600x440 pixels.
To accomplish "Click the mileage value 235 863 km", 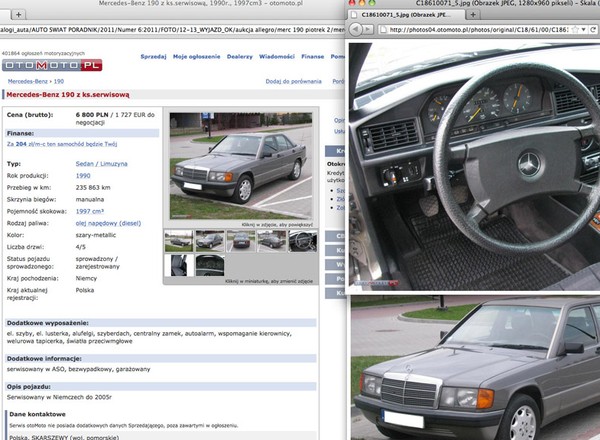I will pyautogui.click(x=93, y=188).
